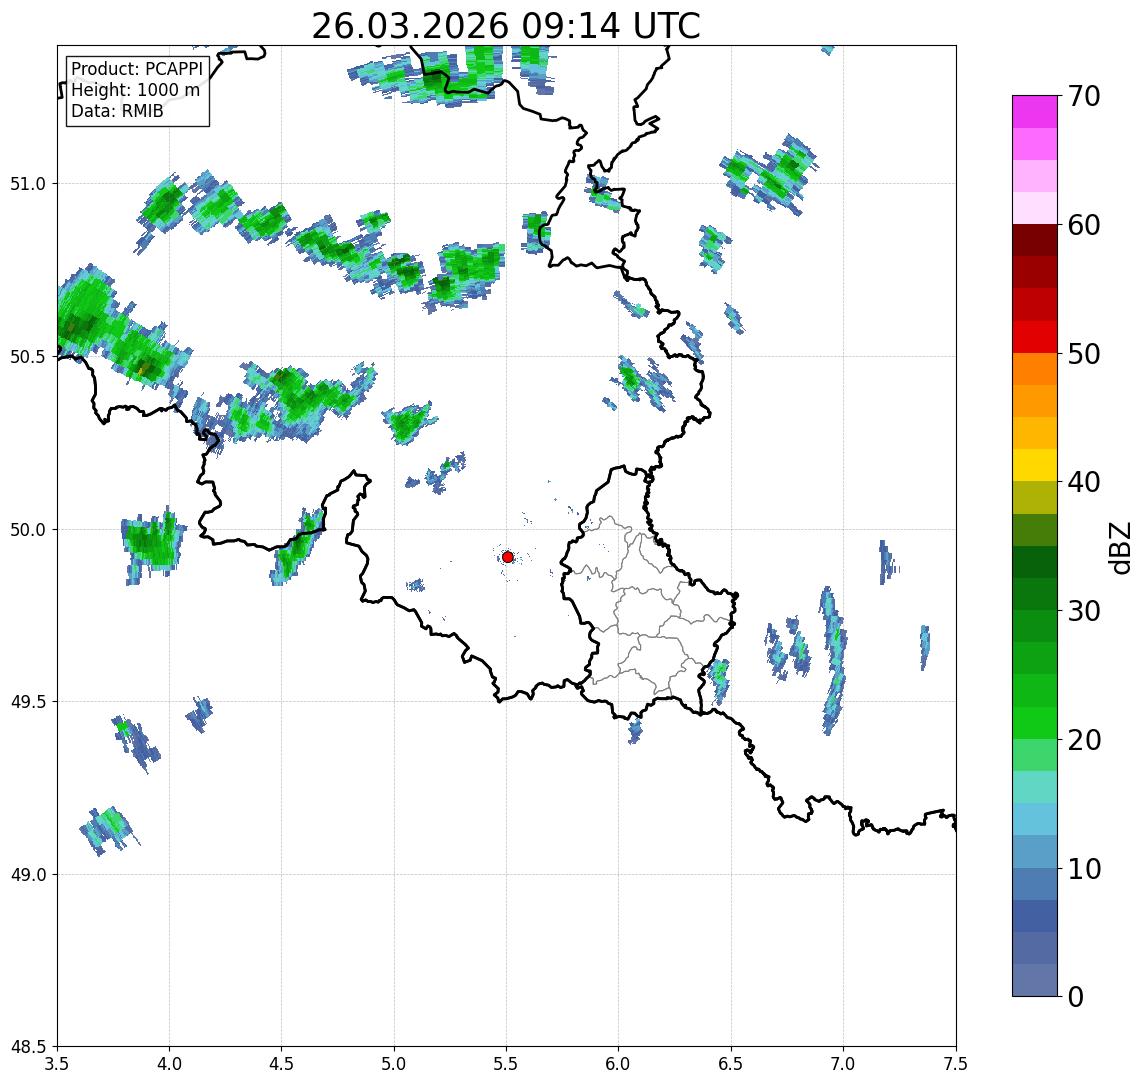Click the colorbar tick label 0
The width and height of the screenshot is (1145, 1084).
(1076, 996)
